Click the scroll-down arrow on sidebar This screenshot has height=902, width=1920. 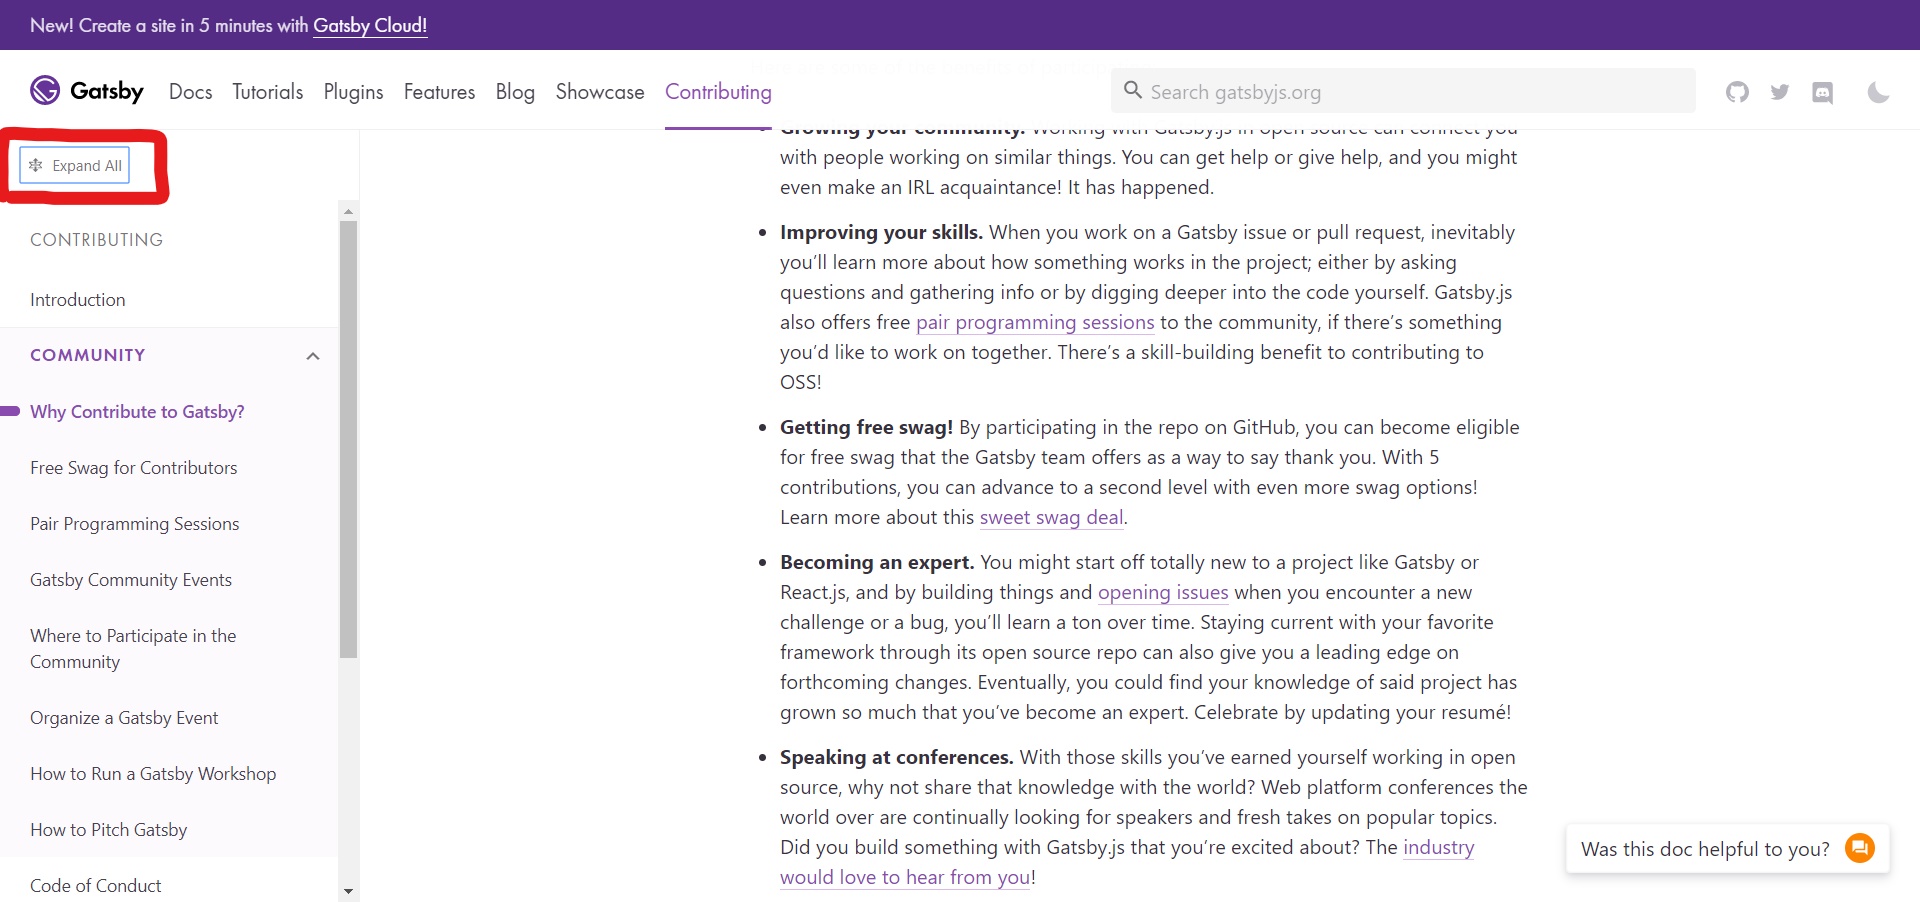(348, 890)
